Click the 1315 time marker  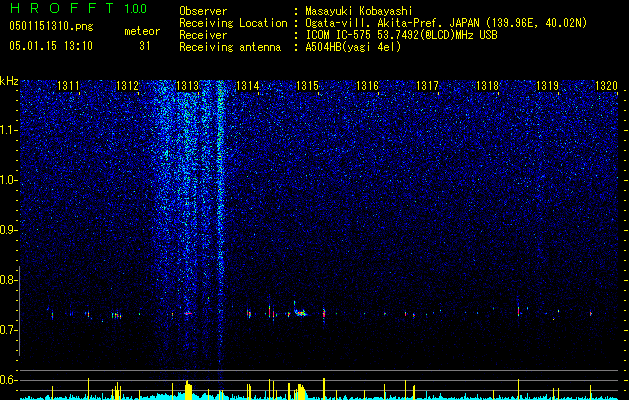coord(307,85)
